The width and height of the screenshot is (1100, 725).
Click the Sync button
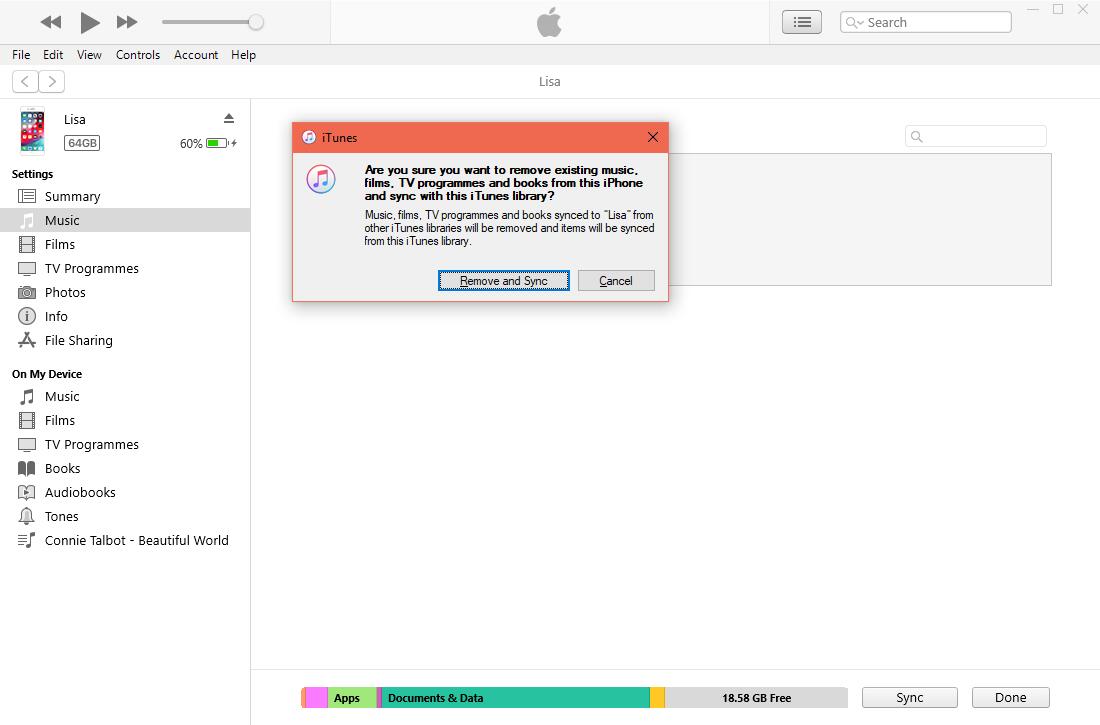click(910, 698)
